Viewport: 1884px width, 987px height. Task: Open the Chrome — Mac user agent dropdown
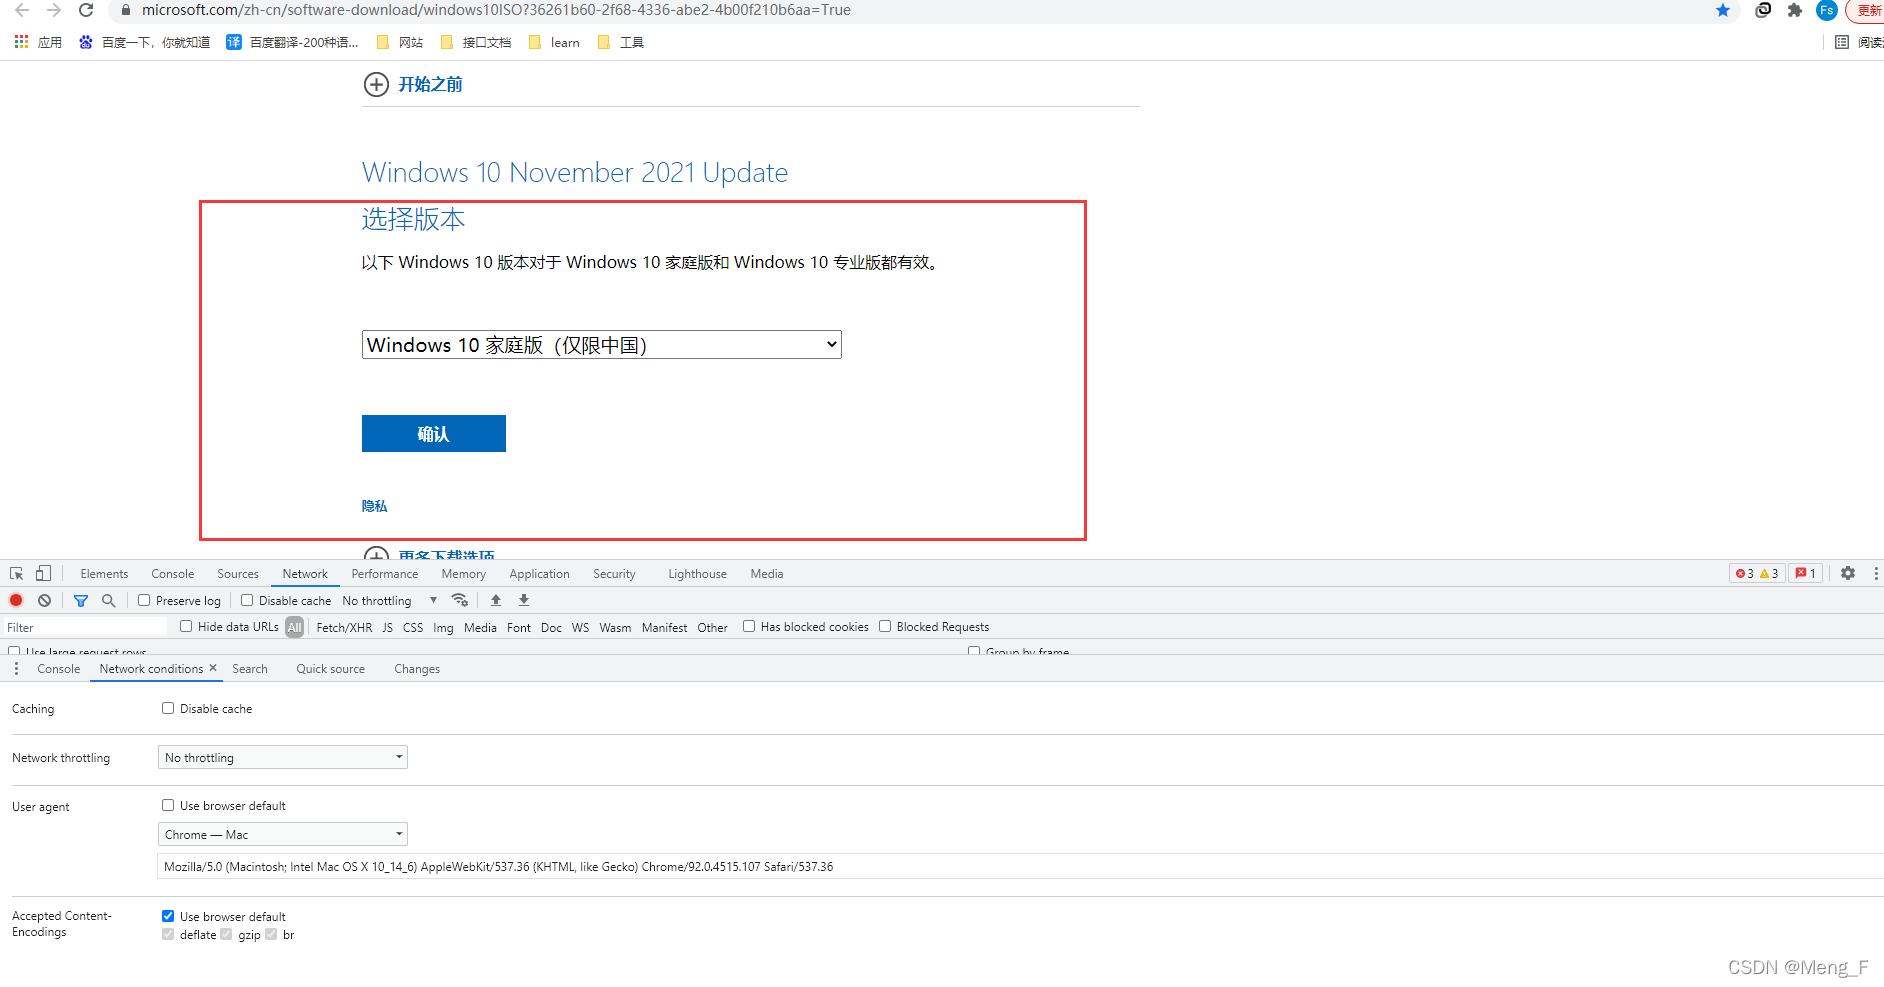pyautogui.click(x=283, y=834)
